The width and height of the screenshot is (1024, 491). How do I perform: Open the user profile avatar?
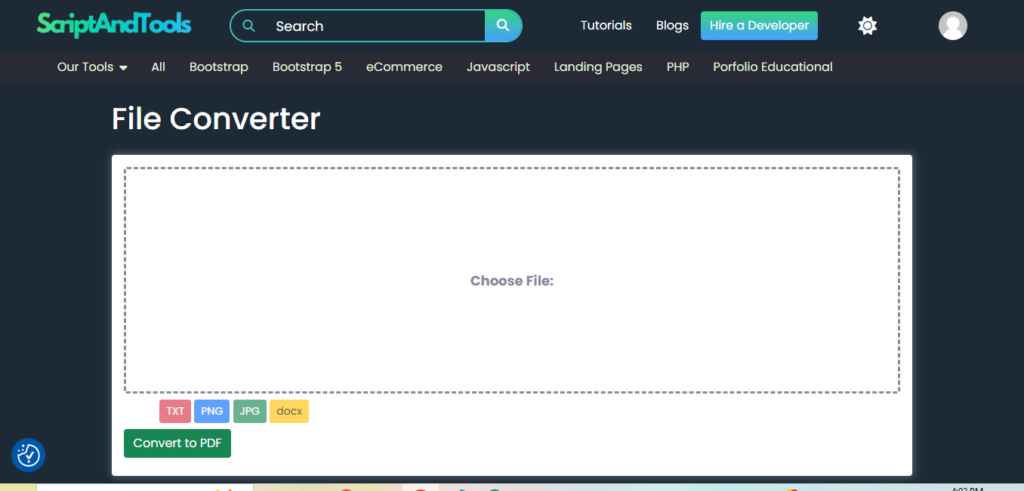pyautogui.click(x=952, y=26)
